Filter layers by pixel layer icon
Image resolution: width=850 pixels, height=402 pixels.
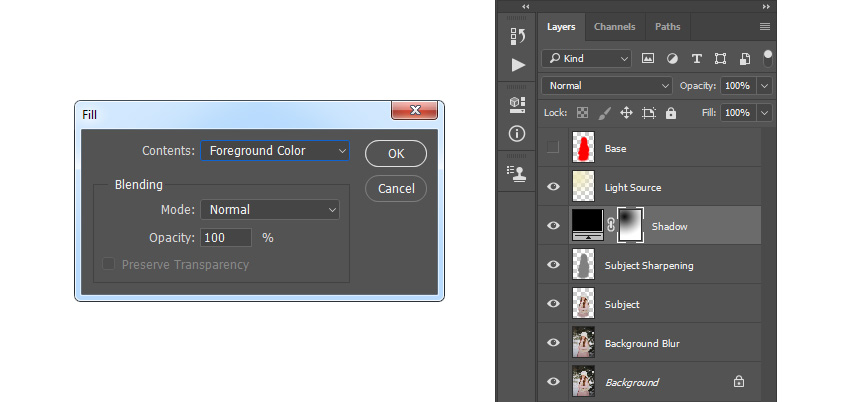point(648,59)
